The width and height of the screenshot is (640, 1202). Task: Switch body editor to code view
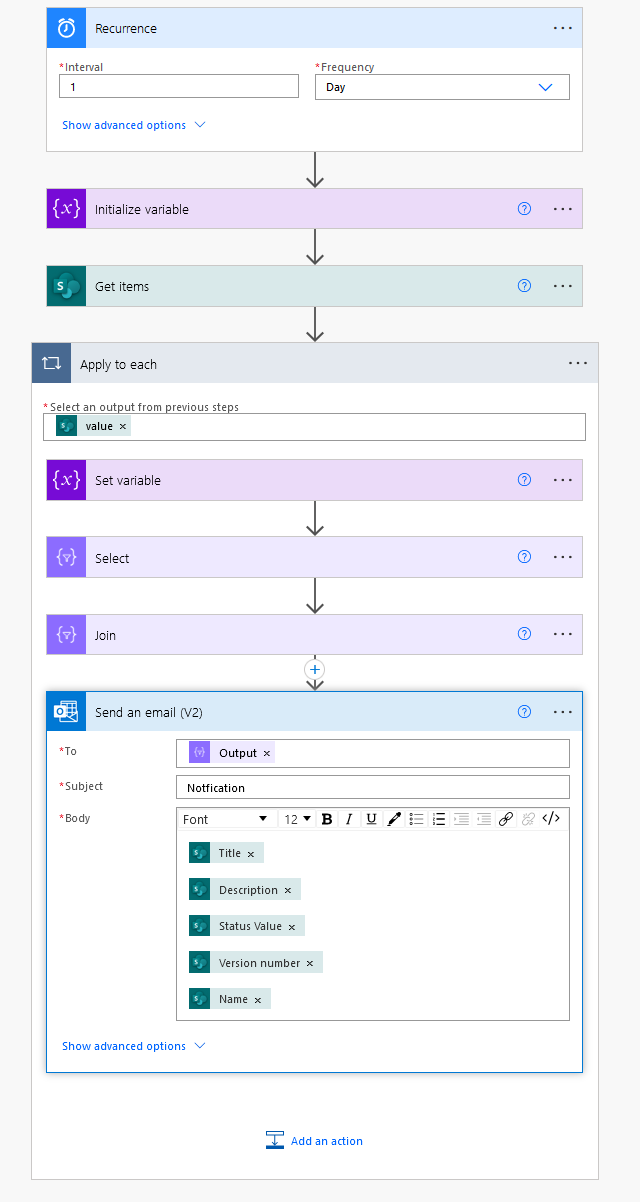pos(551,819)
